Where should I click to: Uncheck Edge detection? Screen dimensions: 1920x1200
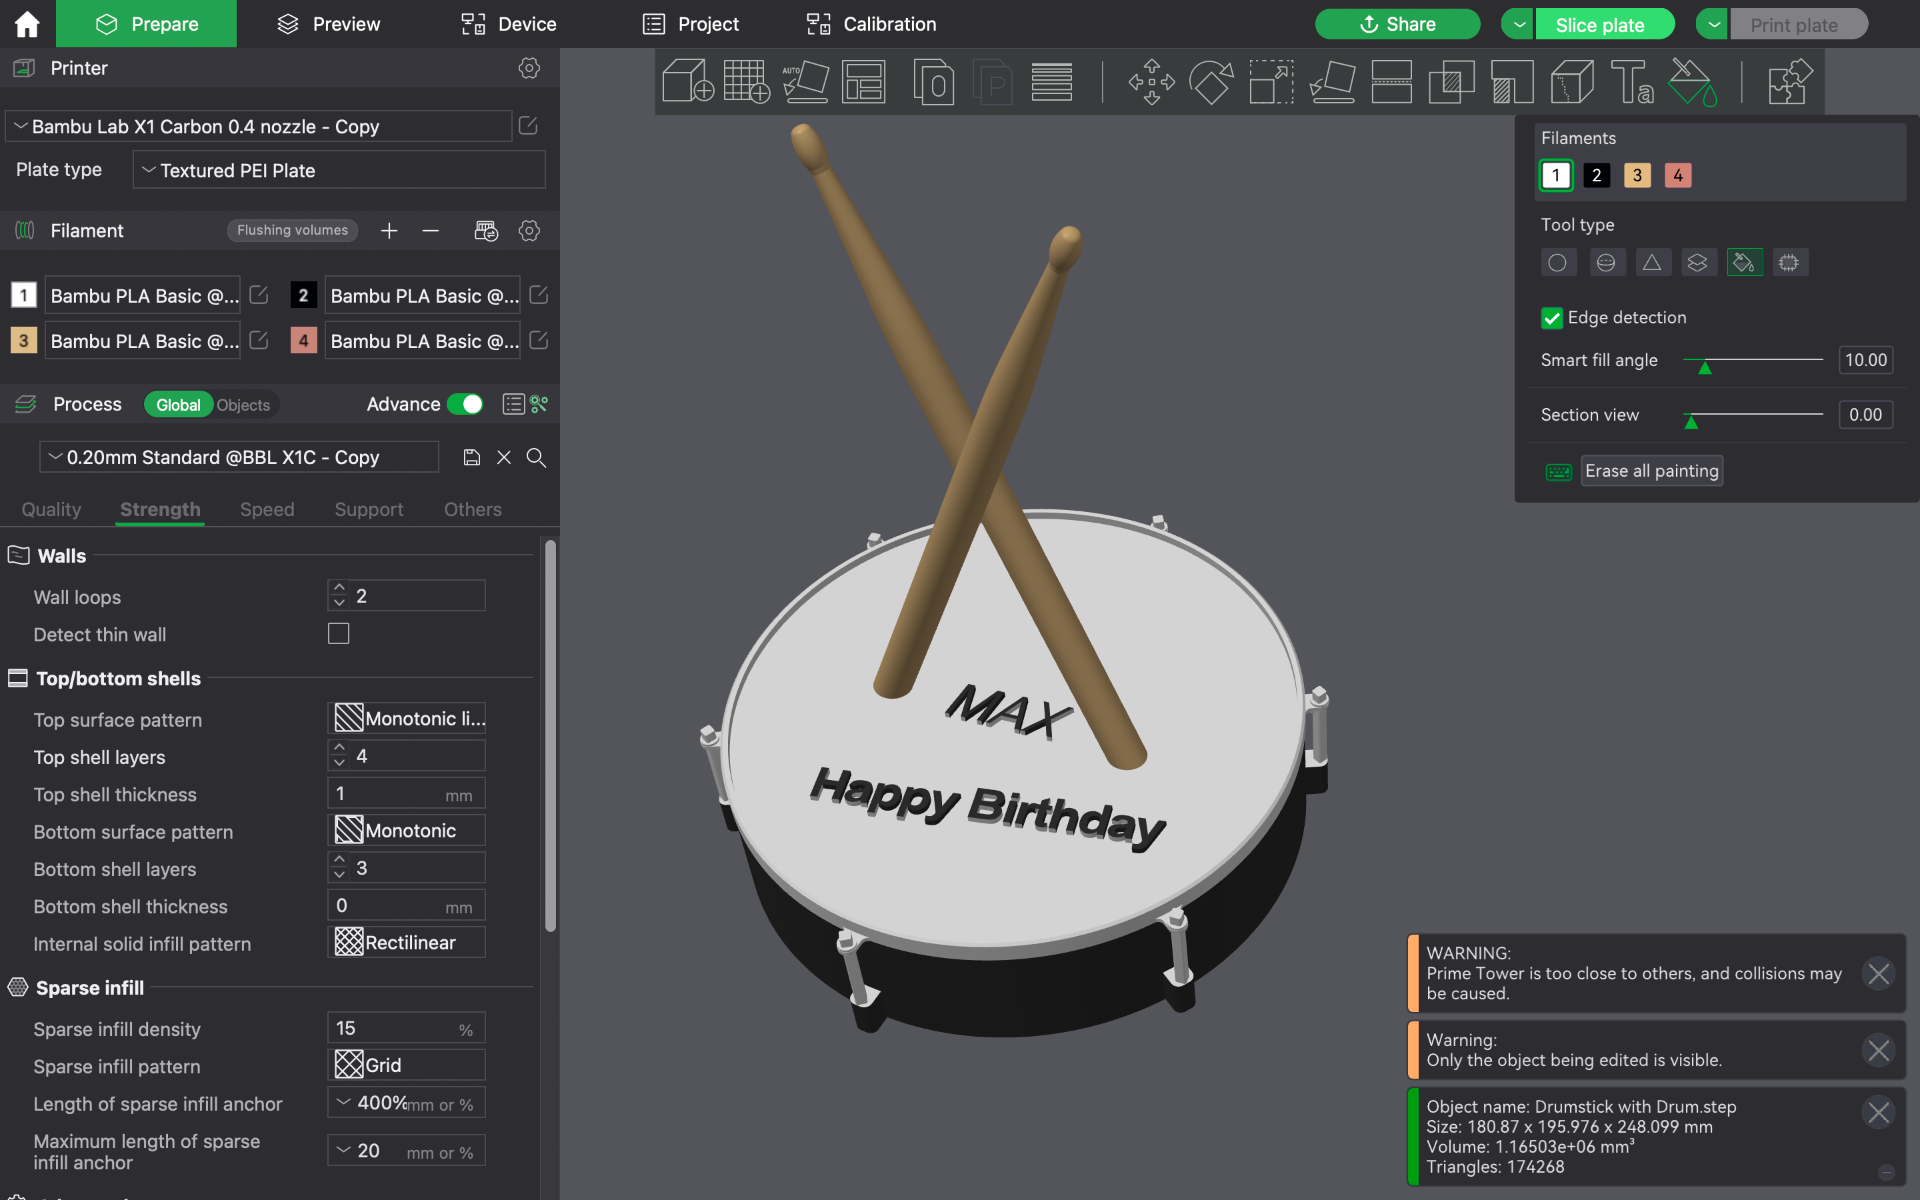[x=1551, y=318]
